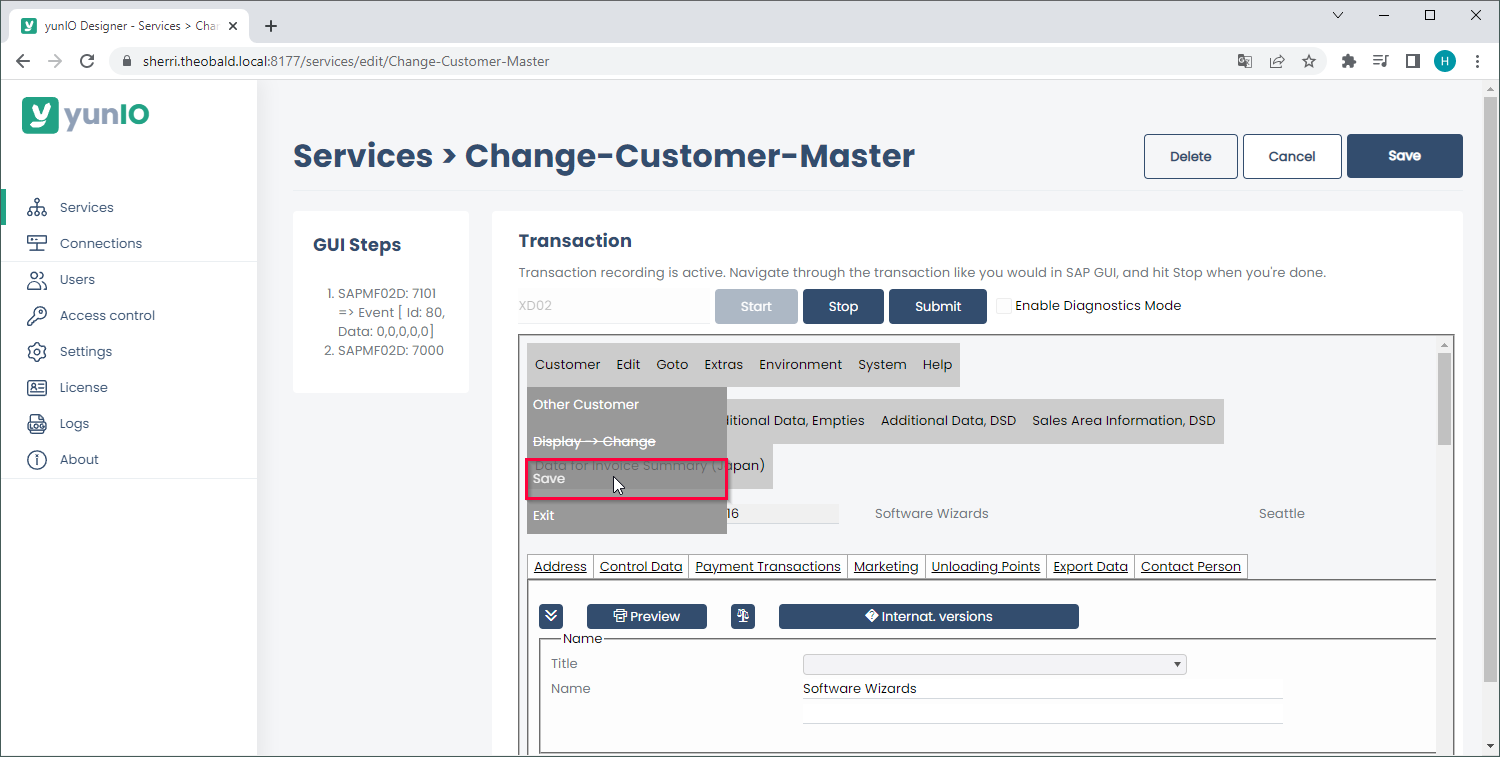Open the Goto menu

(672, 365)
